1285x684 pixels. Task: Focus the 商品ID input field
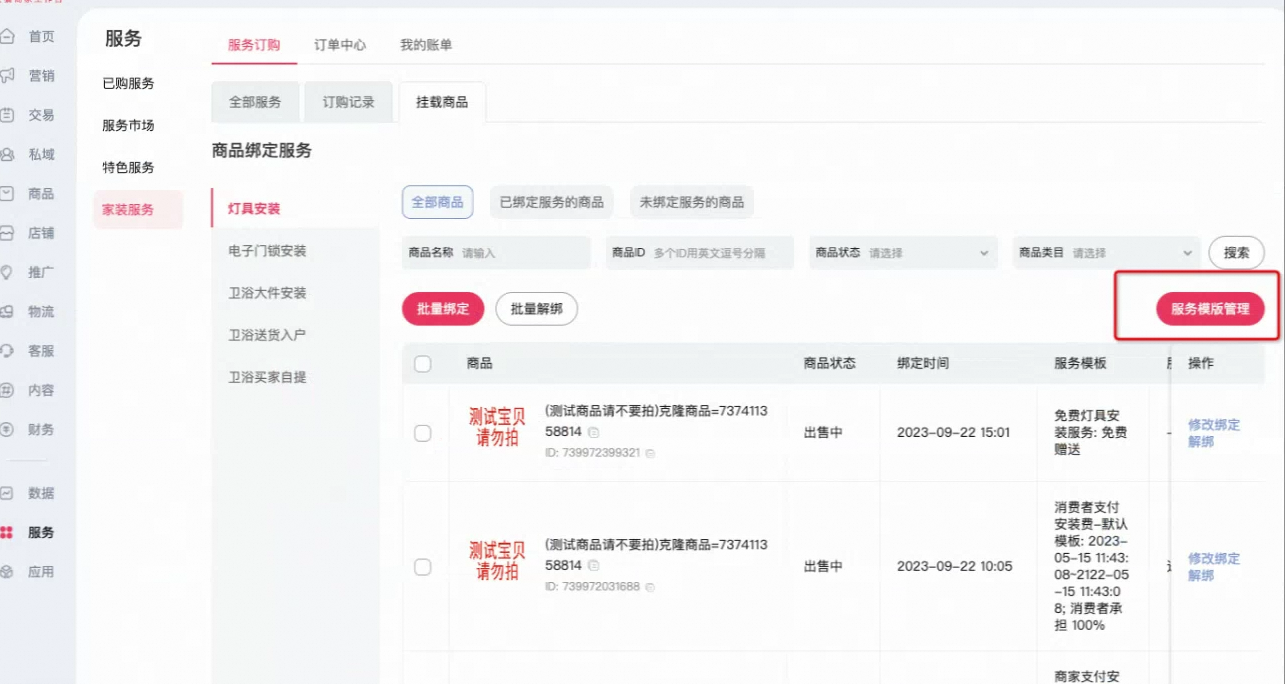700,253
